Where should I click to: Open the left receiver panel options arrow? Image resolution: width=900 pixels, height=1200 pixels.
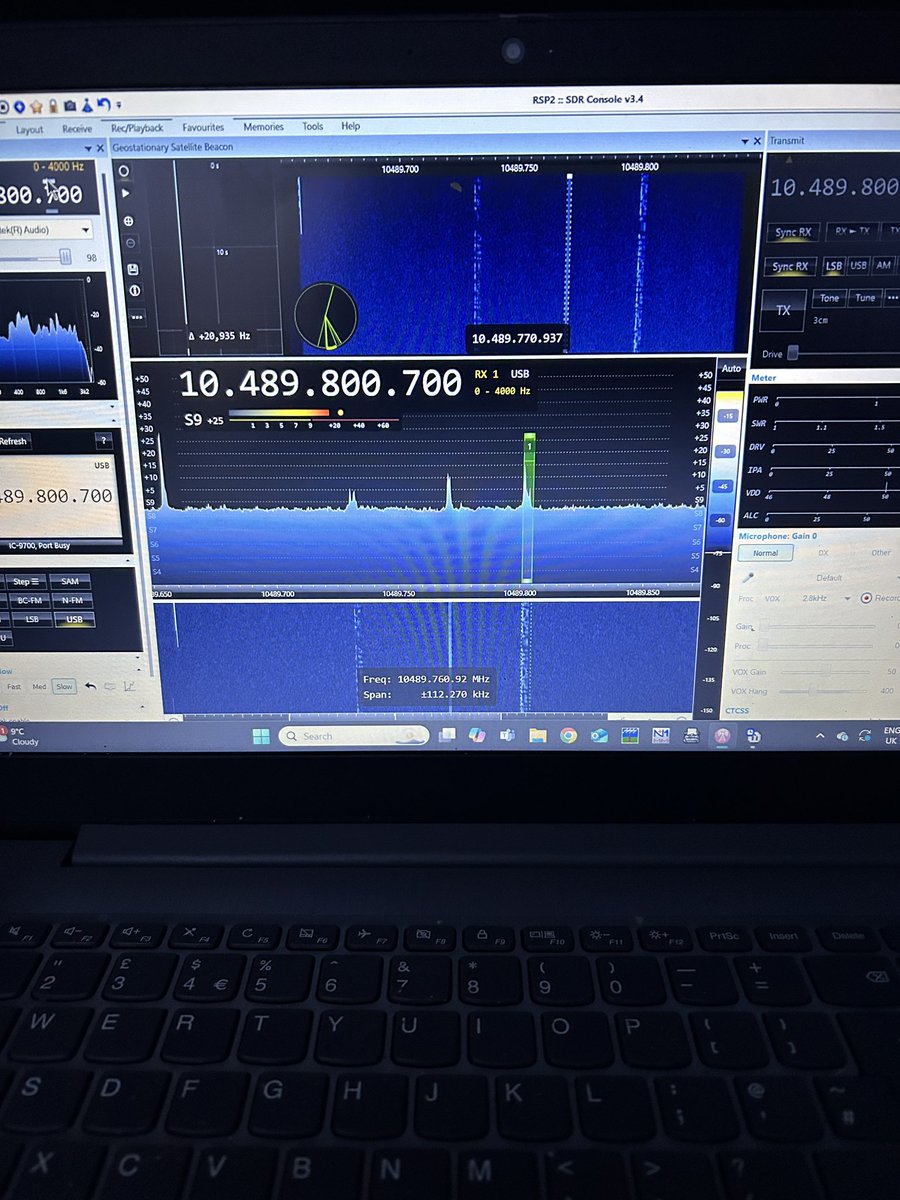(x=88, y=149)
